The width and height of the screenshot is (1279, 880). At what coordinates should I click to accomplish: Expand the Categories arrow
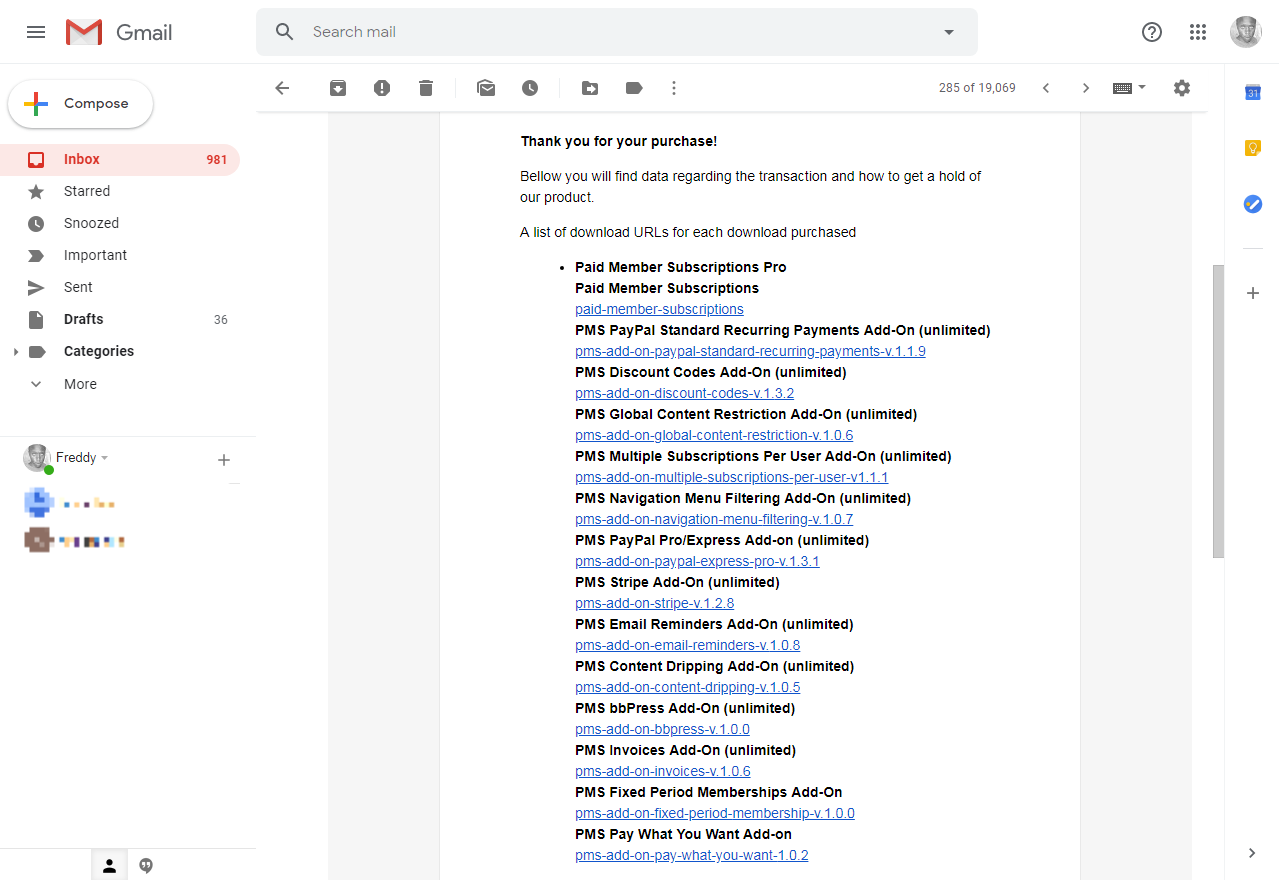[x=14, y=352]
